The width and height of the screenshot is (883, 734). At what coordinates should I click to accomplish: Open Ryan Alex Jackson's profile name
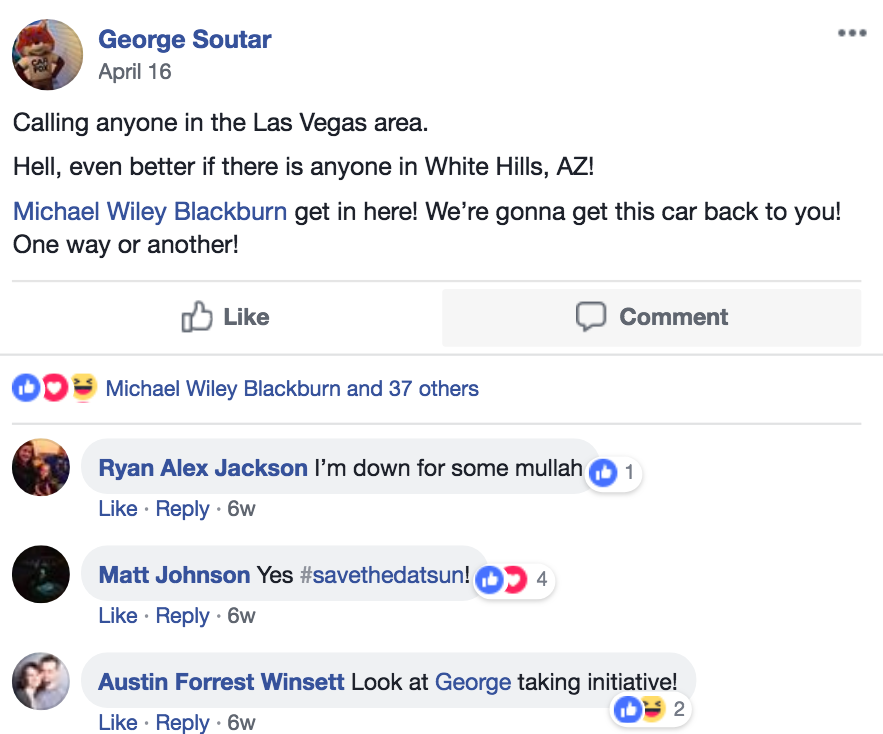pos(203,468)
